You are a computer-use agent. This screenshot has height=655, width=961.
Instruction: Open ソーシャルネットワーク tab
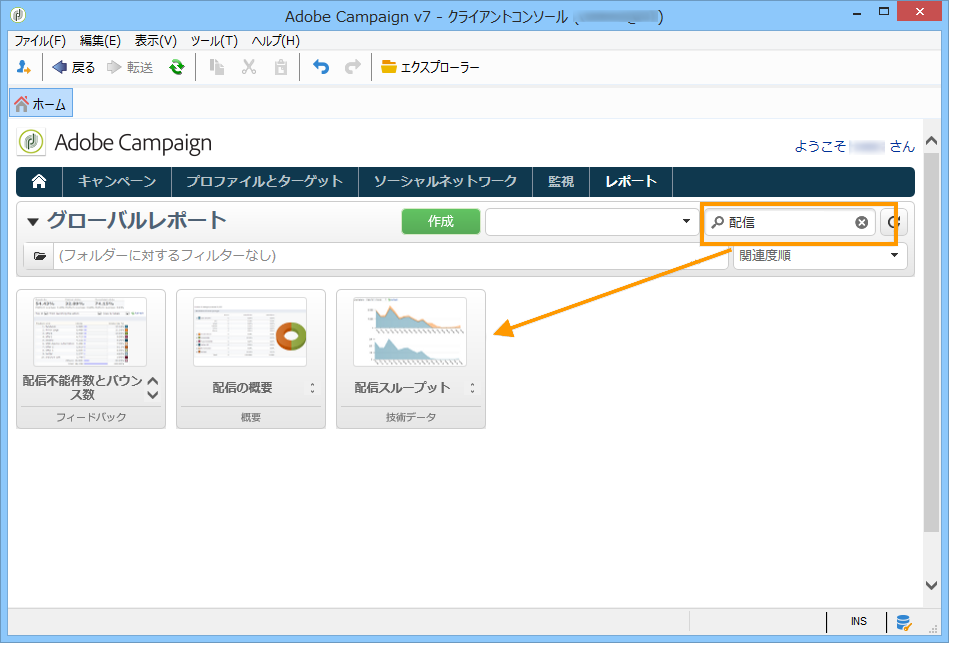point(446,181)
